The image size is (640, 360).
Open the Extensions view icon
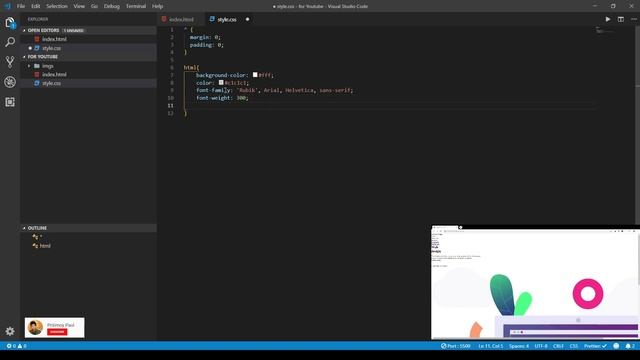point(10,102)
